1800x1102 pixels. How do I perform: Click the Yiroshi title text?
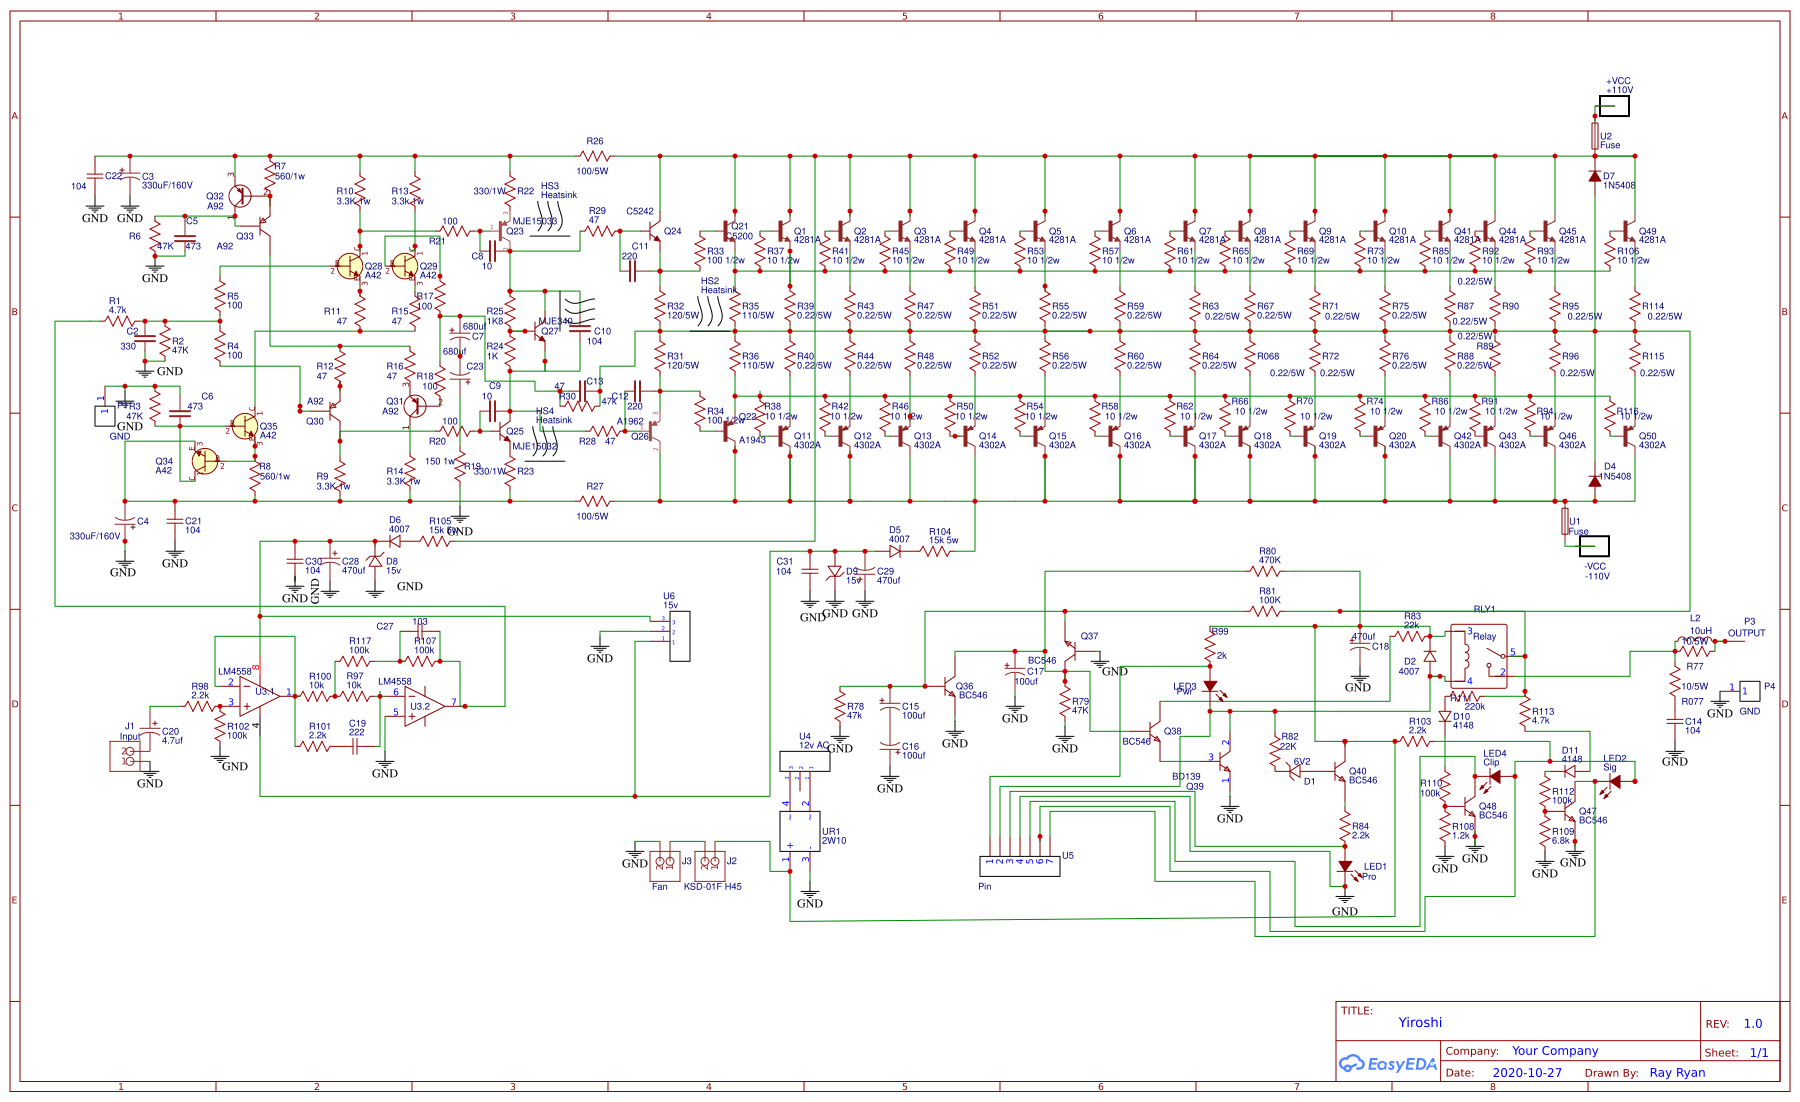[1420, 1023]
